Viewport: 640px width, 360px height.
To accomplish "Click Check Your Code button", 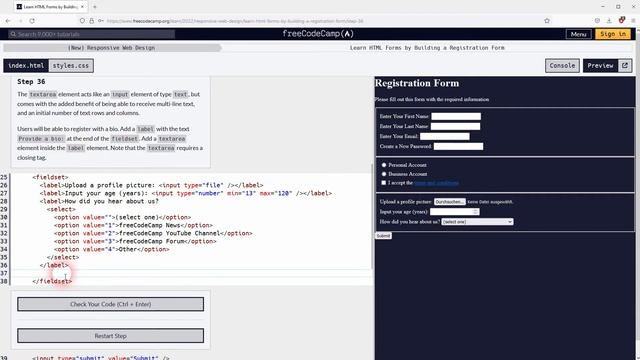I will [x=111, y=304].
